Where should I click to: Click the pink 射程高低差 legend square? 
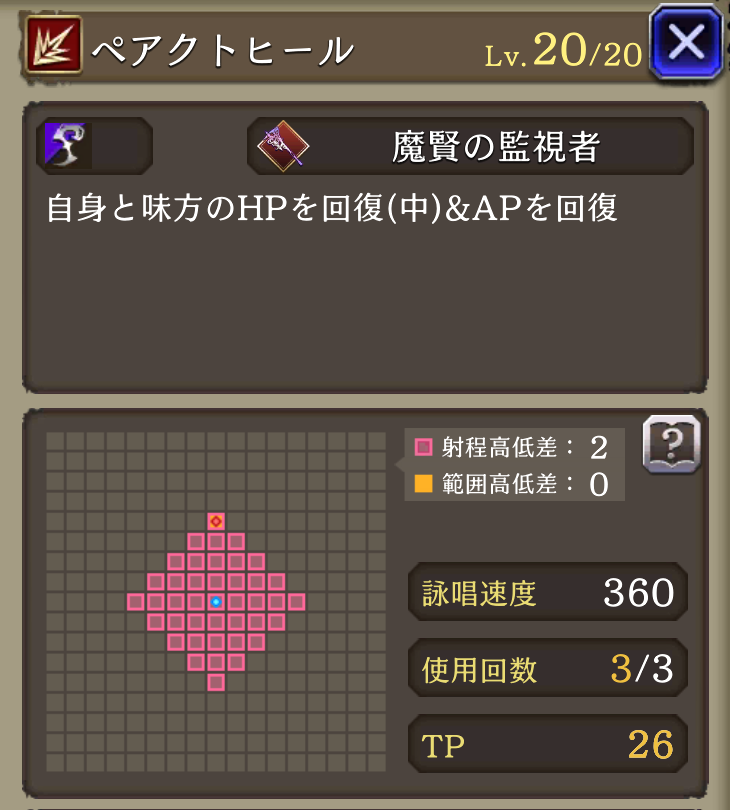424,447
